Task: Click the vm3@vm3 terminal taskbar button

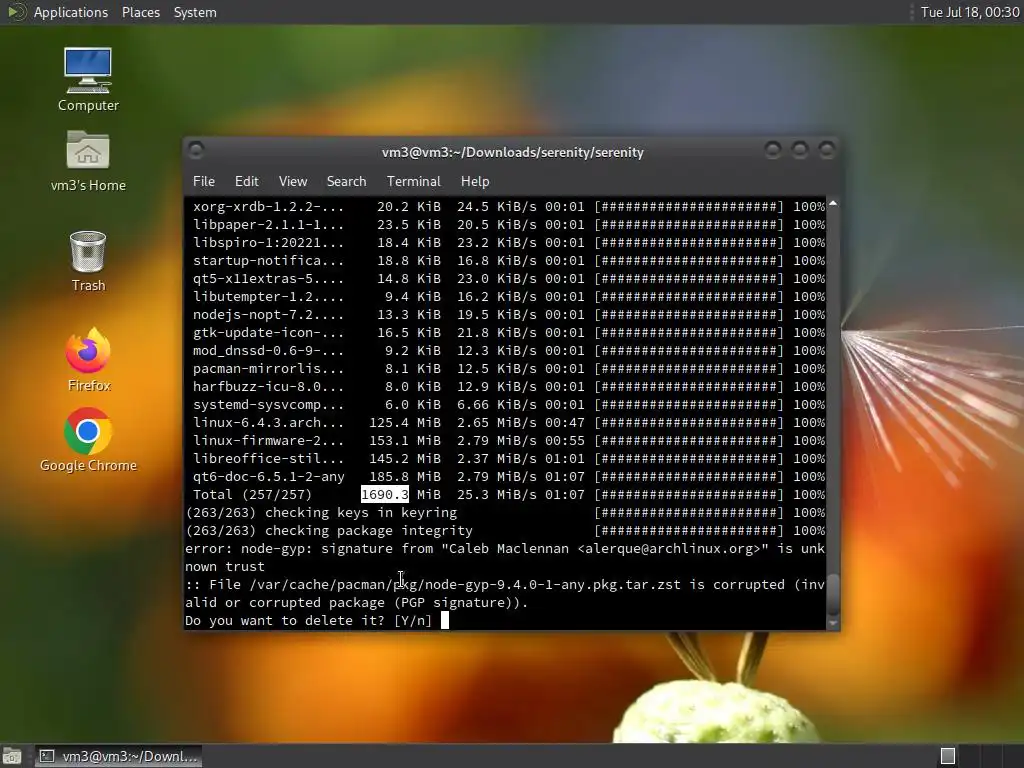Action: 118,756
